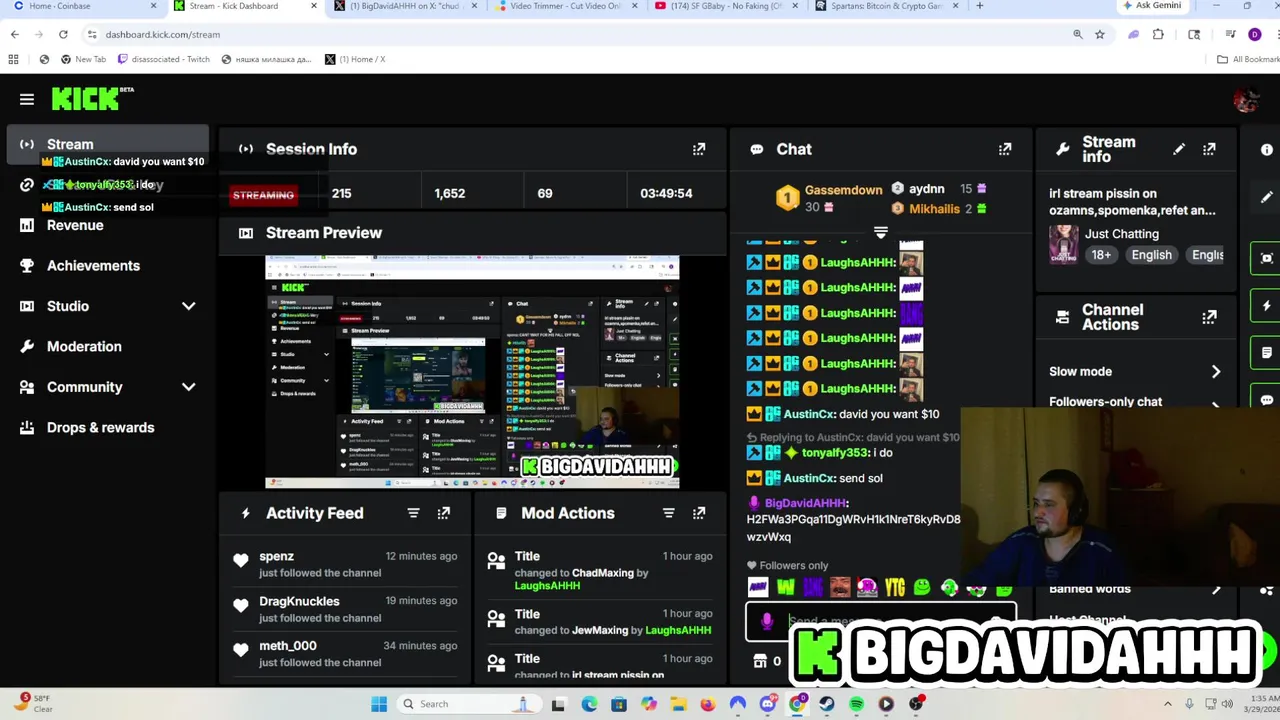Open Slow mode settings chevron
The width and height of the screenshot is (1280, 720).
1216,371
